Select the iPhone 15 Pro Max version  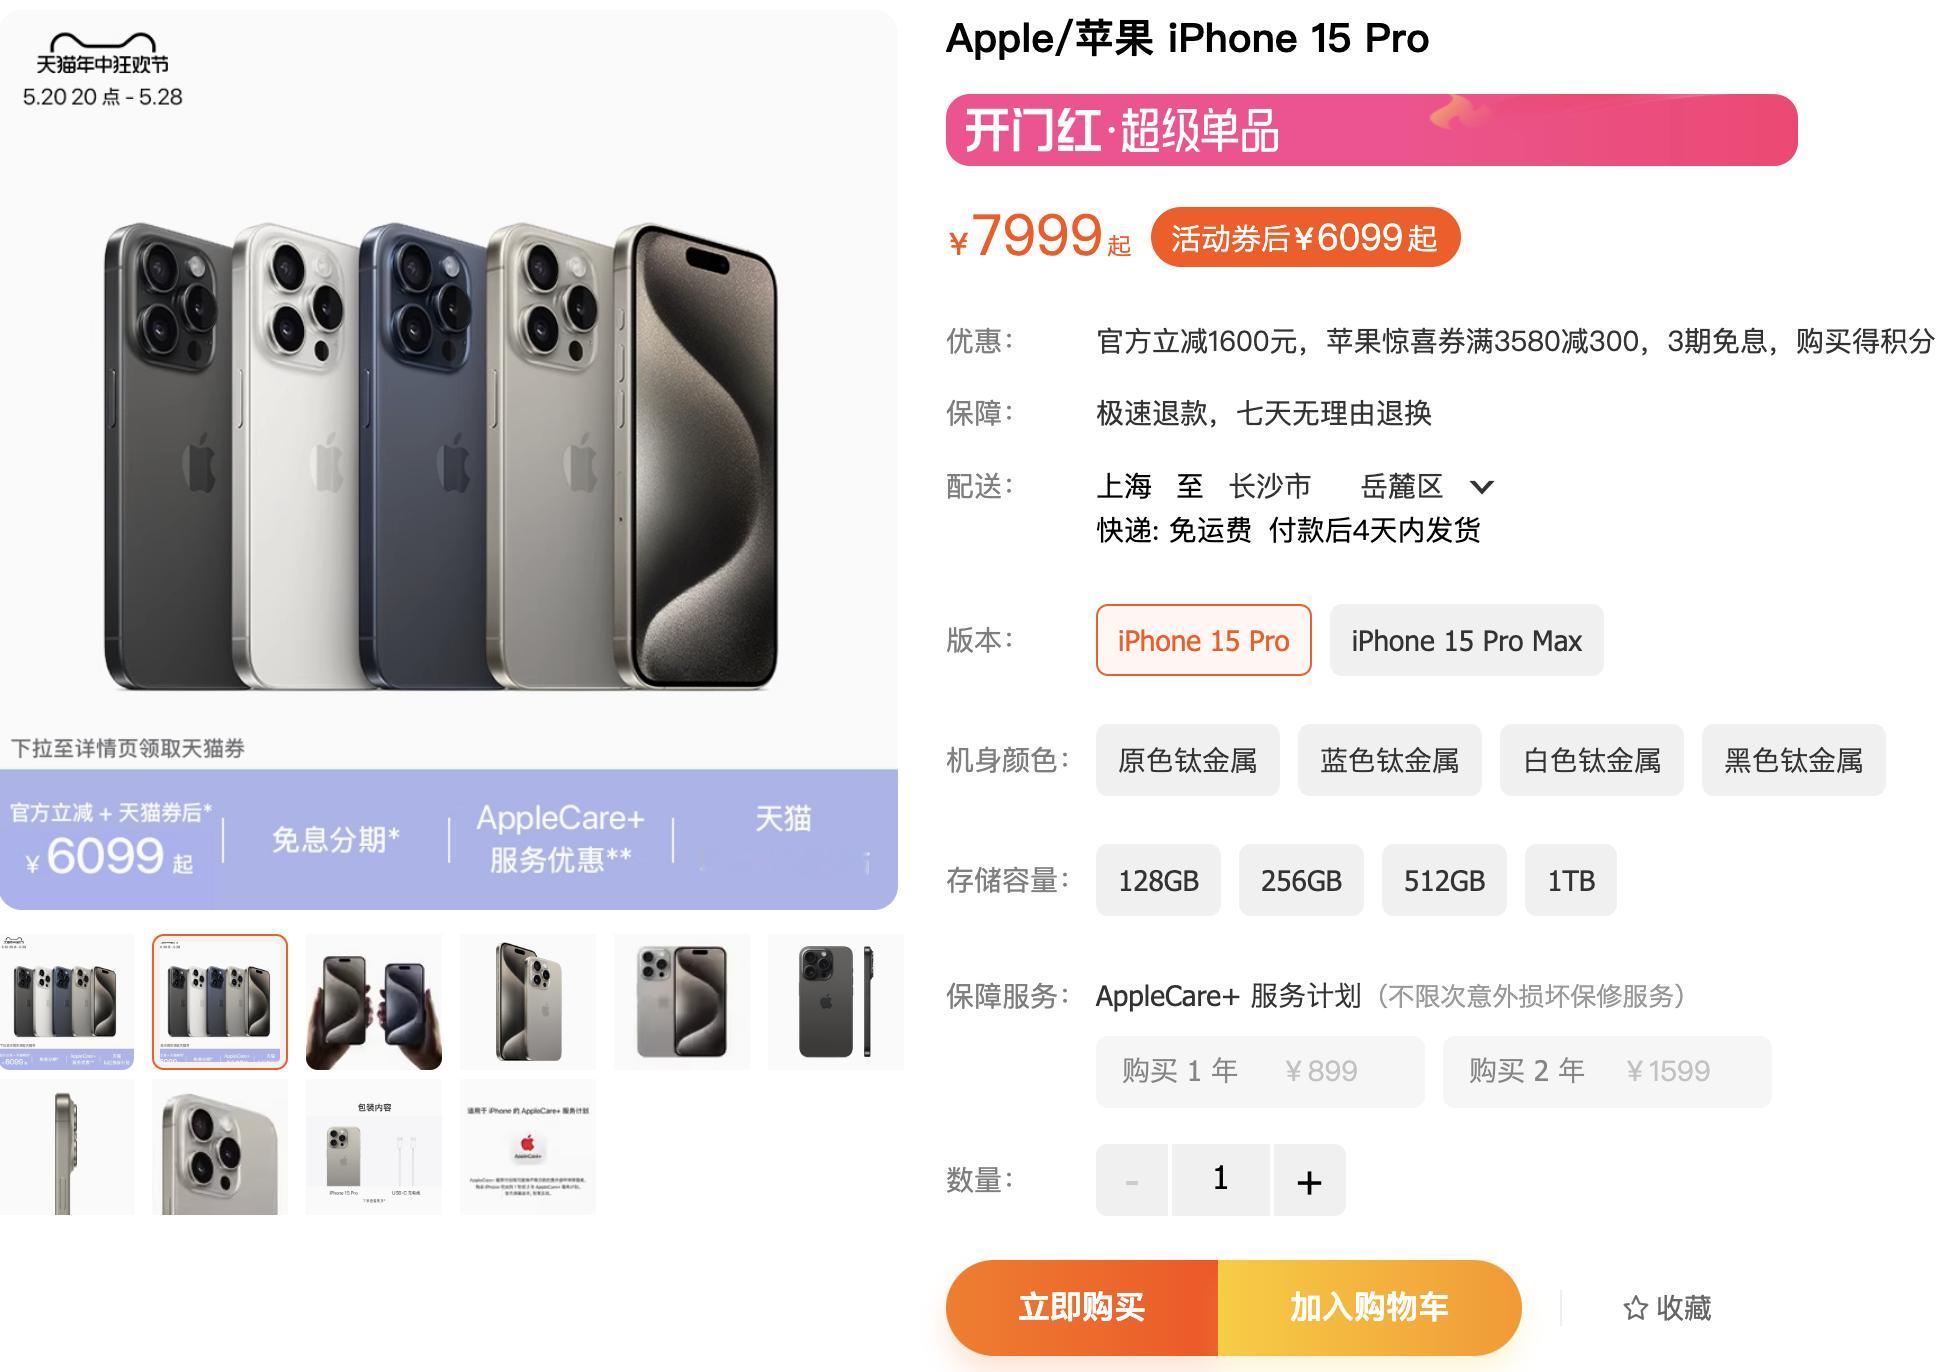click(x=1466, y=640)
